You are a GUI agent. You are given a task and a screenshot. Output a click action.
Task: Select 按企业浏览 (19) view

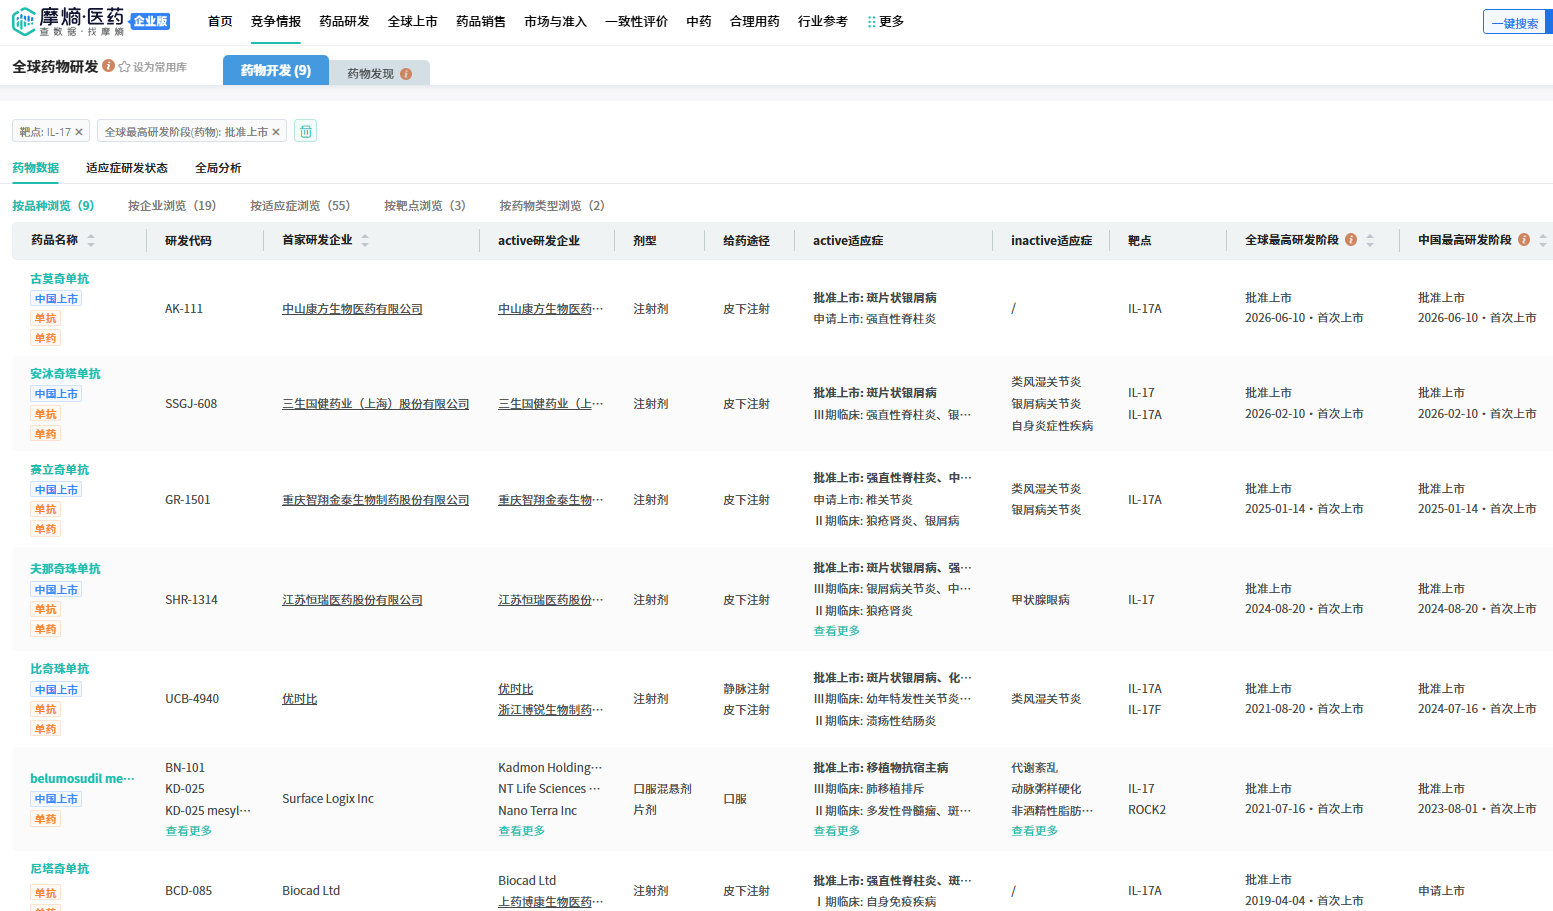point(172,206)
